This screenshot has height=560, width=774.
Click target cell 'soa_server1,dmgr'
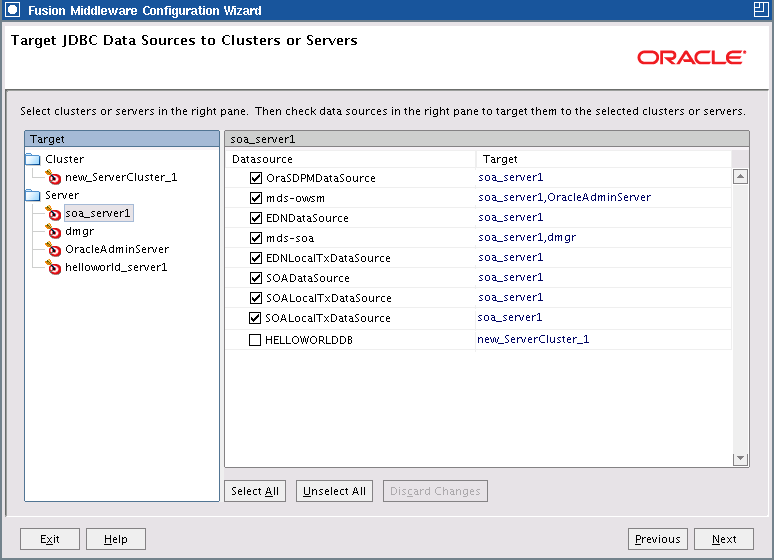(x=527, y=238)
